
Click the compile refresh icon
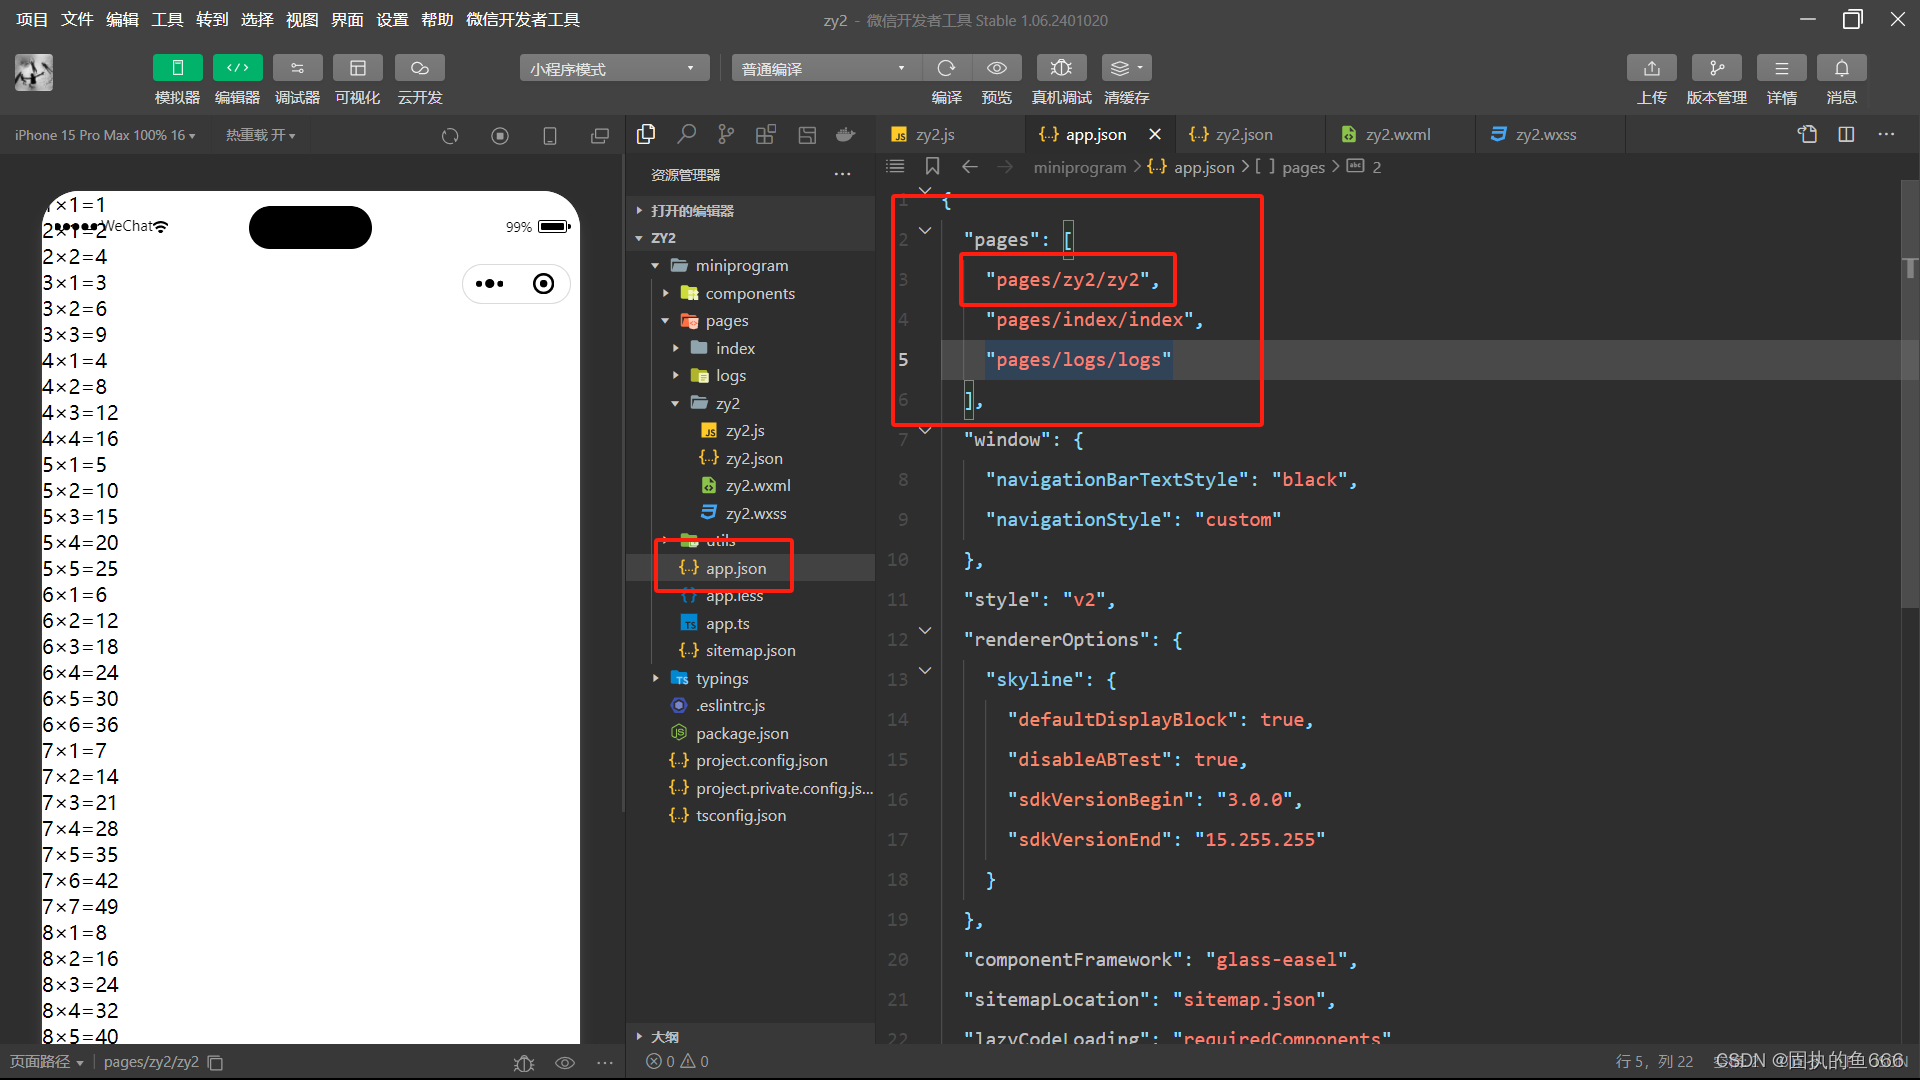point(946,68)
